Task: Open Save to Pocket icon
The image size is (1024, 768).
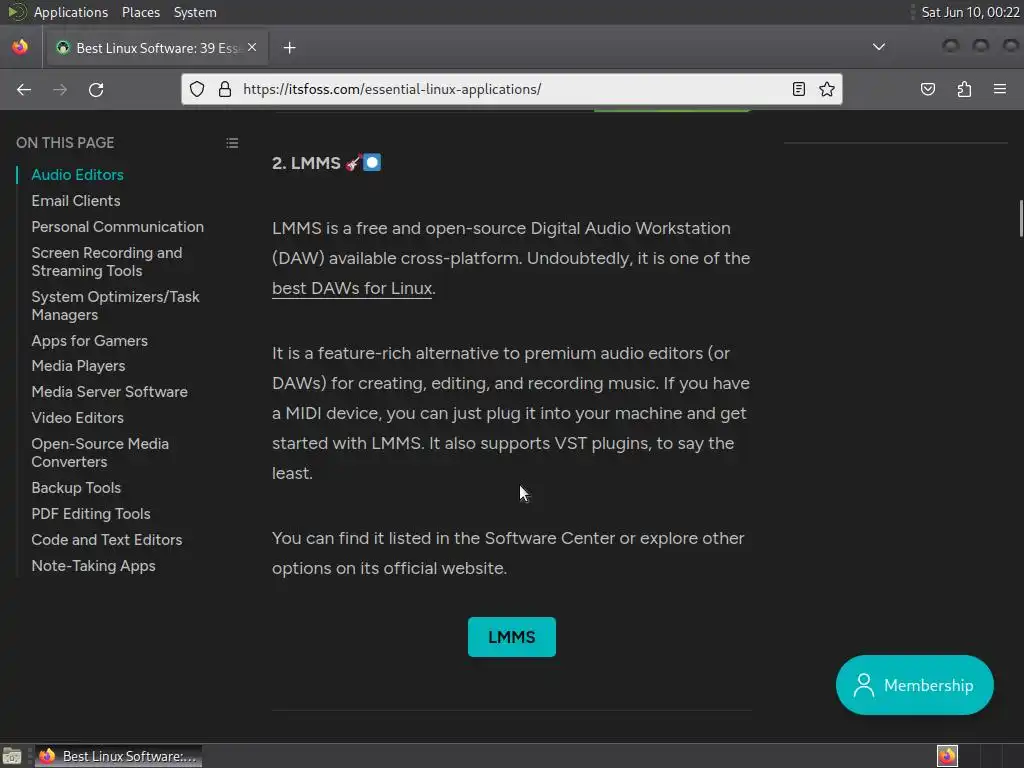Action: [x=928, y=89]
